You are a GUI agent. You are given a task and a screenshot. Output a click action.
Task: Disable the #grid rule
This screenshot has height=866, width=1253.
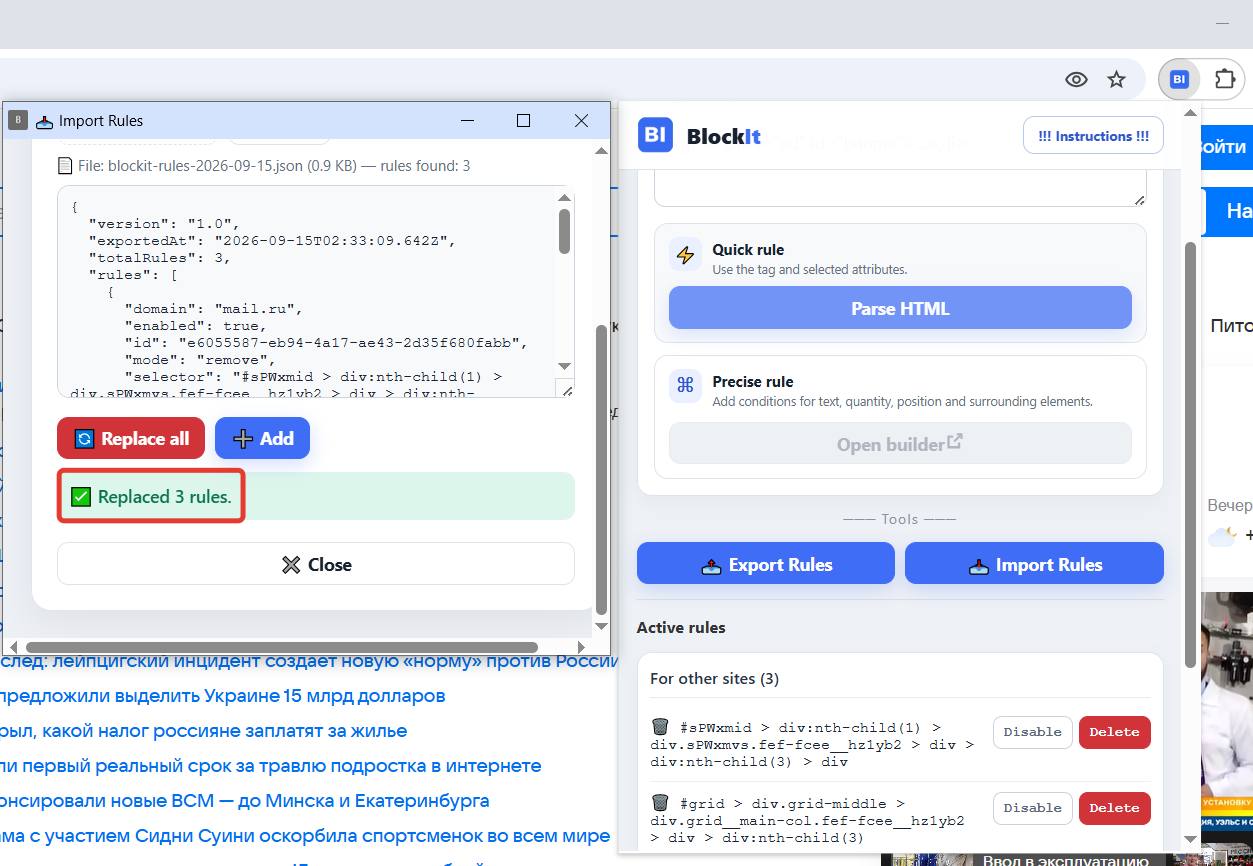1033,808
